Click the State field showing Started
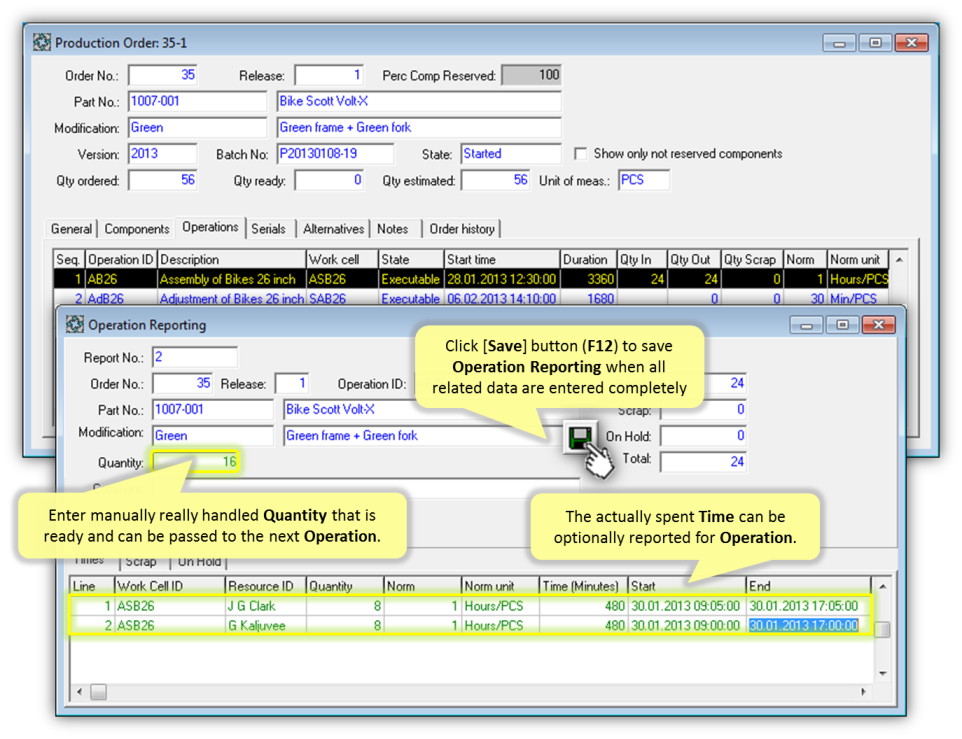 point(510,154)
